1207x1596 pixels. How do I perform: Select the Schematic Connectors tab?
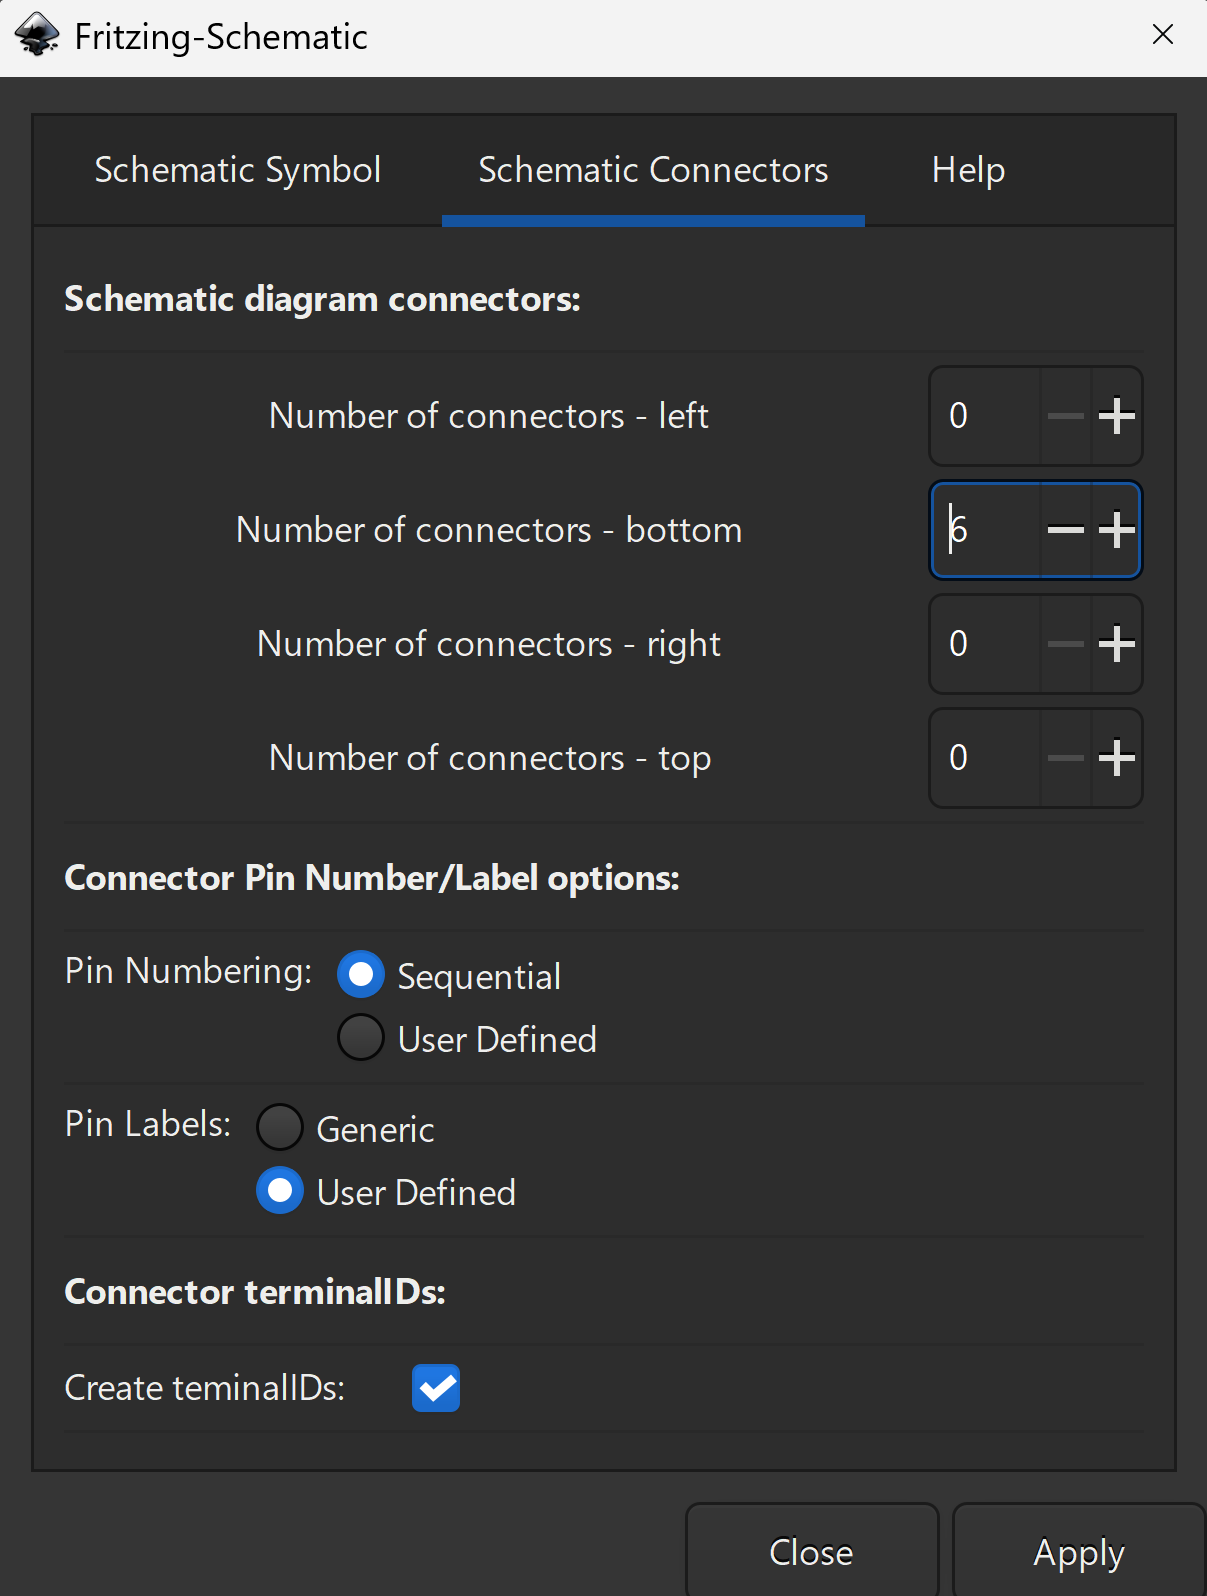pos(653,170)
